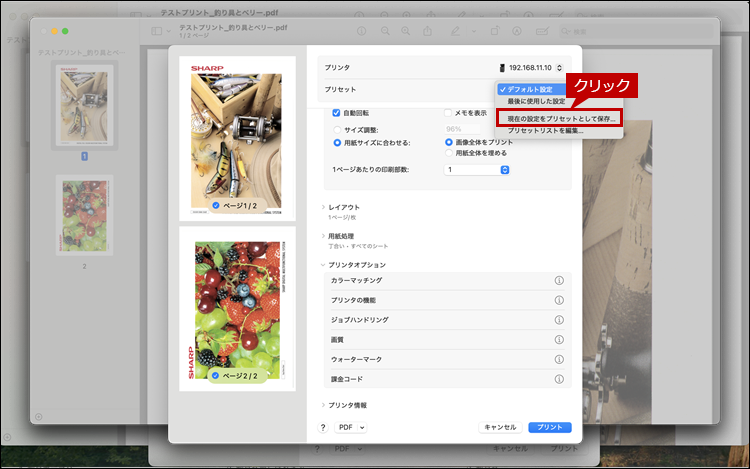Viewport: 750px width, 469px height.
Task: Click info icon next to ジョブハンドリング
Action: pyautogui.click(x=559, y=320)
